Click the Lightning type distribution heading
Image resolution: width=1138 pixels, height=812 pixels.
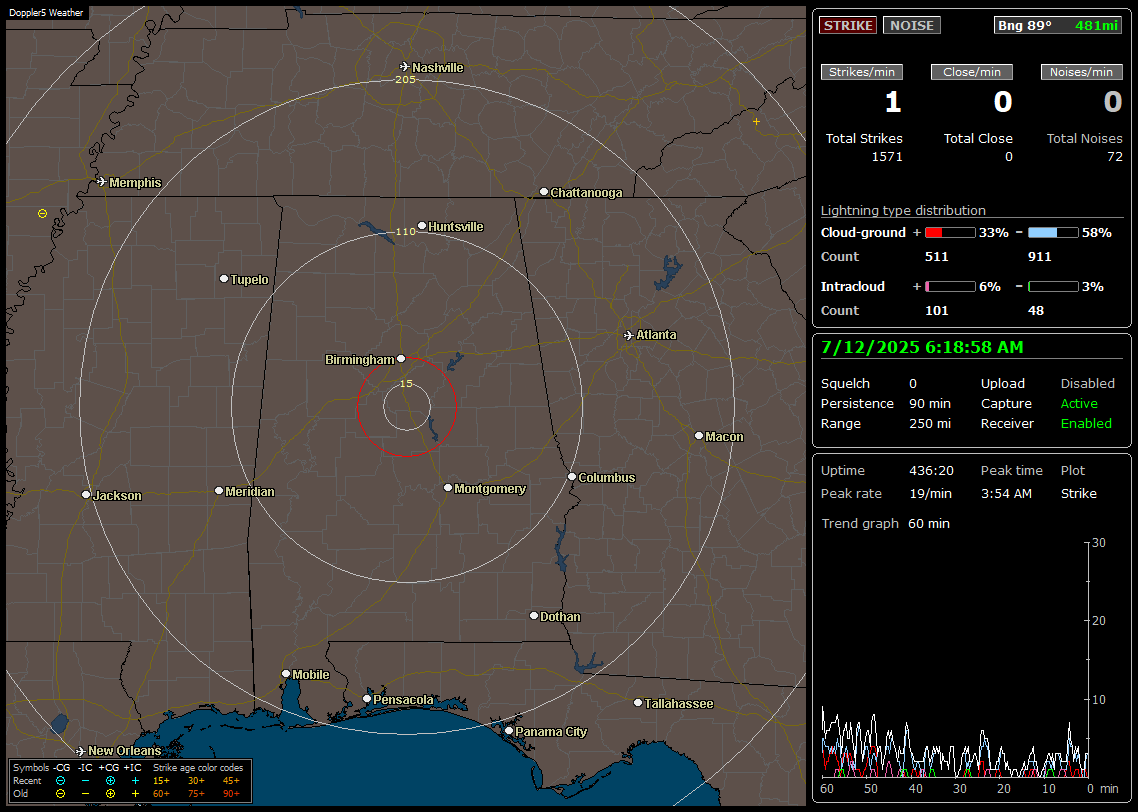point(903,211)
